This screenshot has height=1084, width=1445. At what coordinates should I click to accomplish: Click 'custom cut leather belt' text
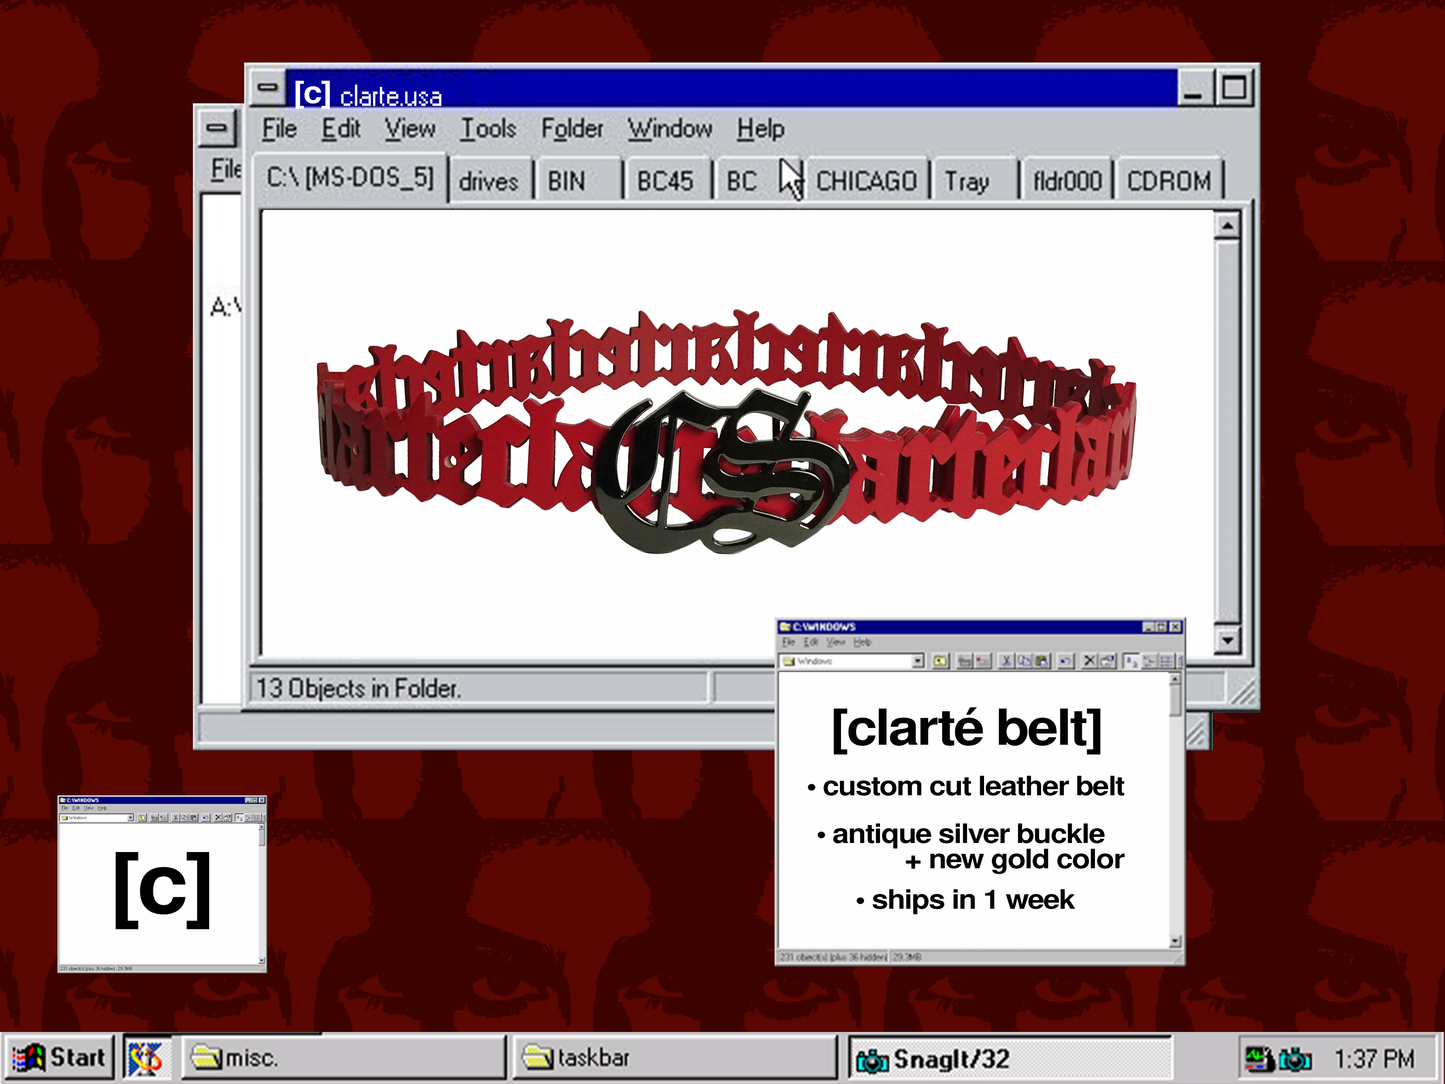click(973, 787)
